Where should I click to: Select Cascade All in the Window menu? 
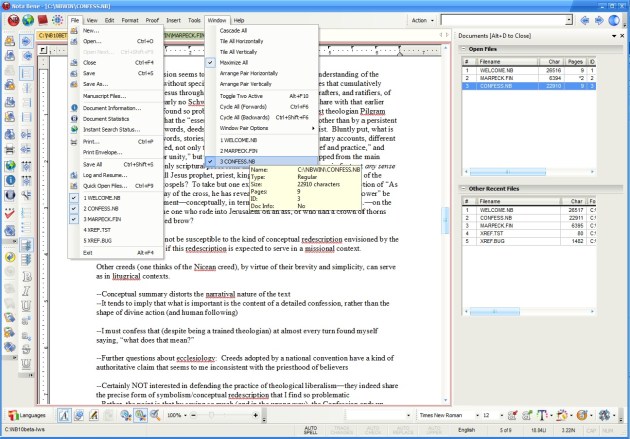262,31
